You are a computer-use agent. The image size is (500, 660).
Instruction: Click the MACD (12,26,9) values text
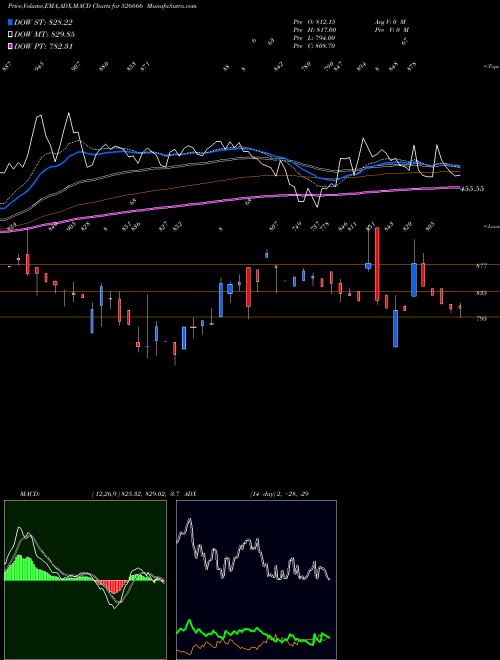pyautogui.click(x=136, y=494)
